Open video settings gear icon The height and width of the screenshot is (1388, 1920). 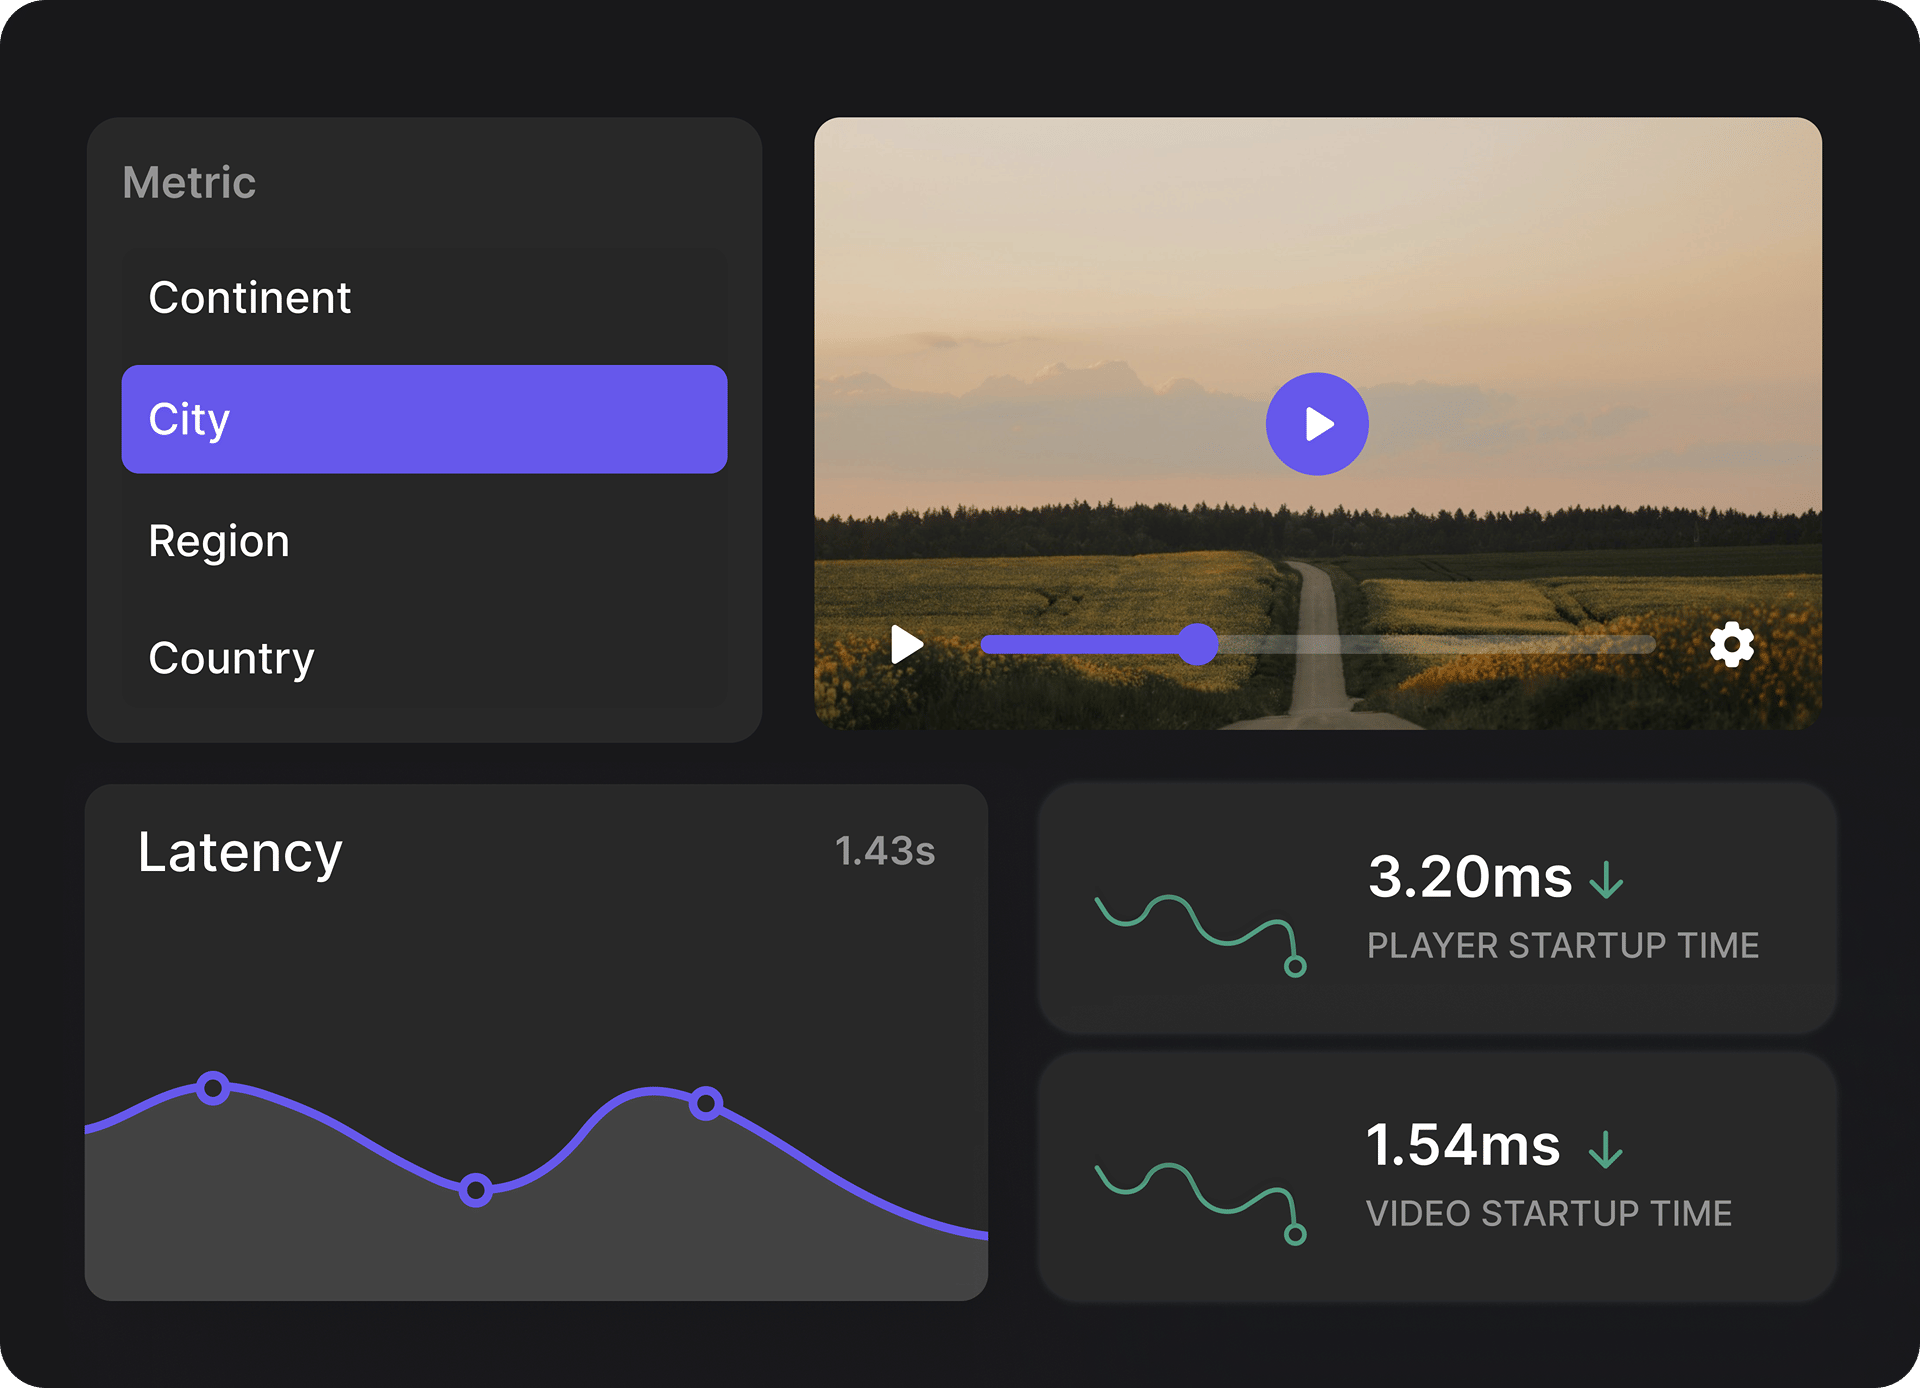coord(1731,645)
